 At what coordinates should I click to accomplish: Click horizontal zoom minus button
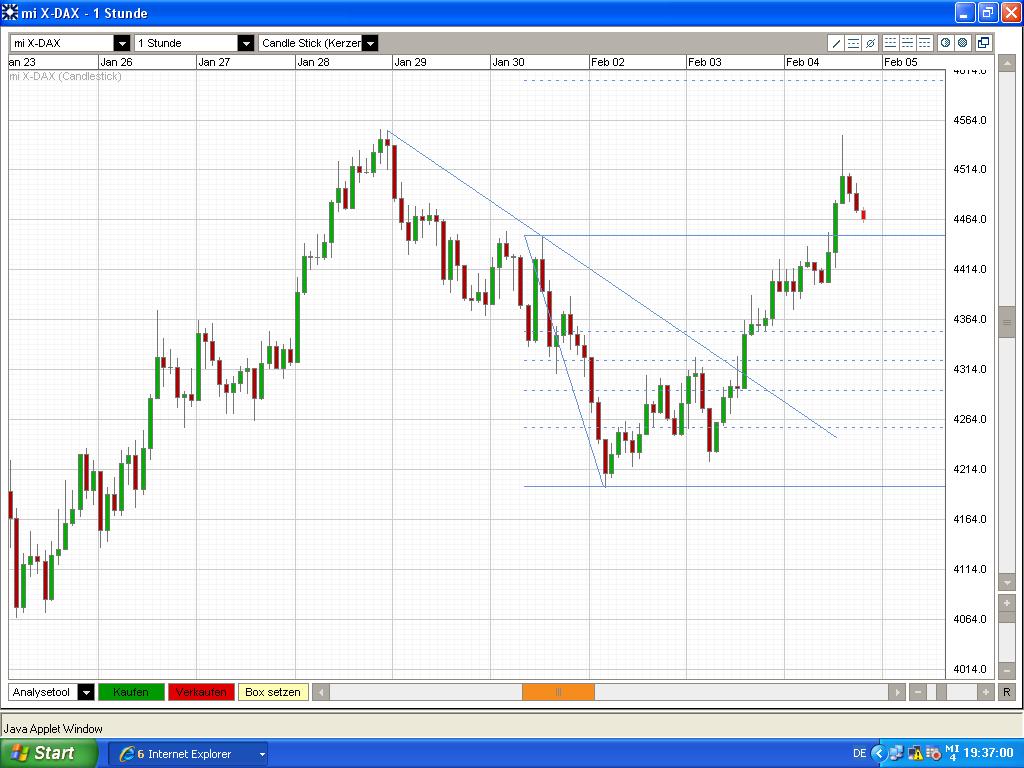pyautogui.click(x=918, y=692)
